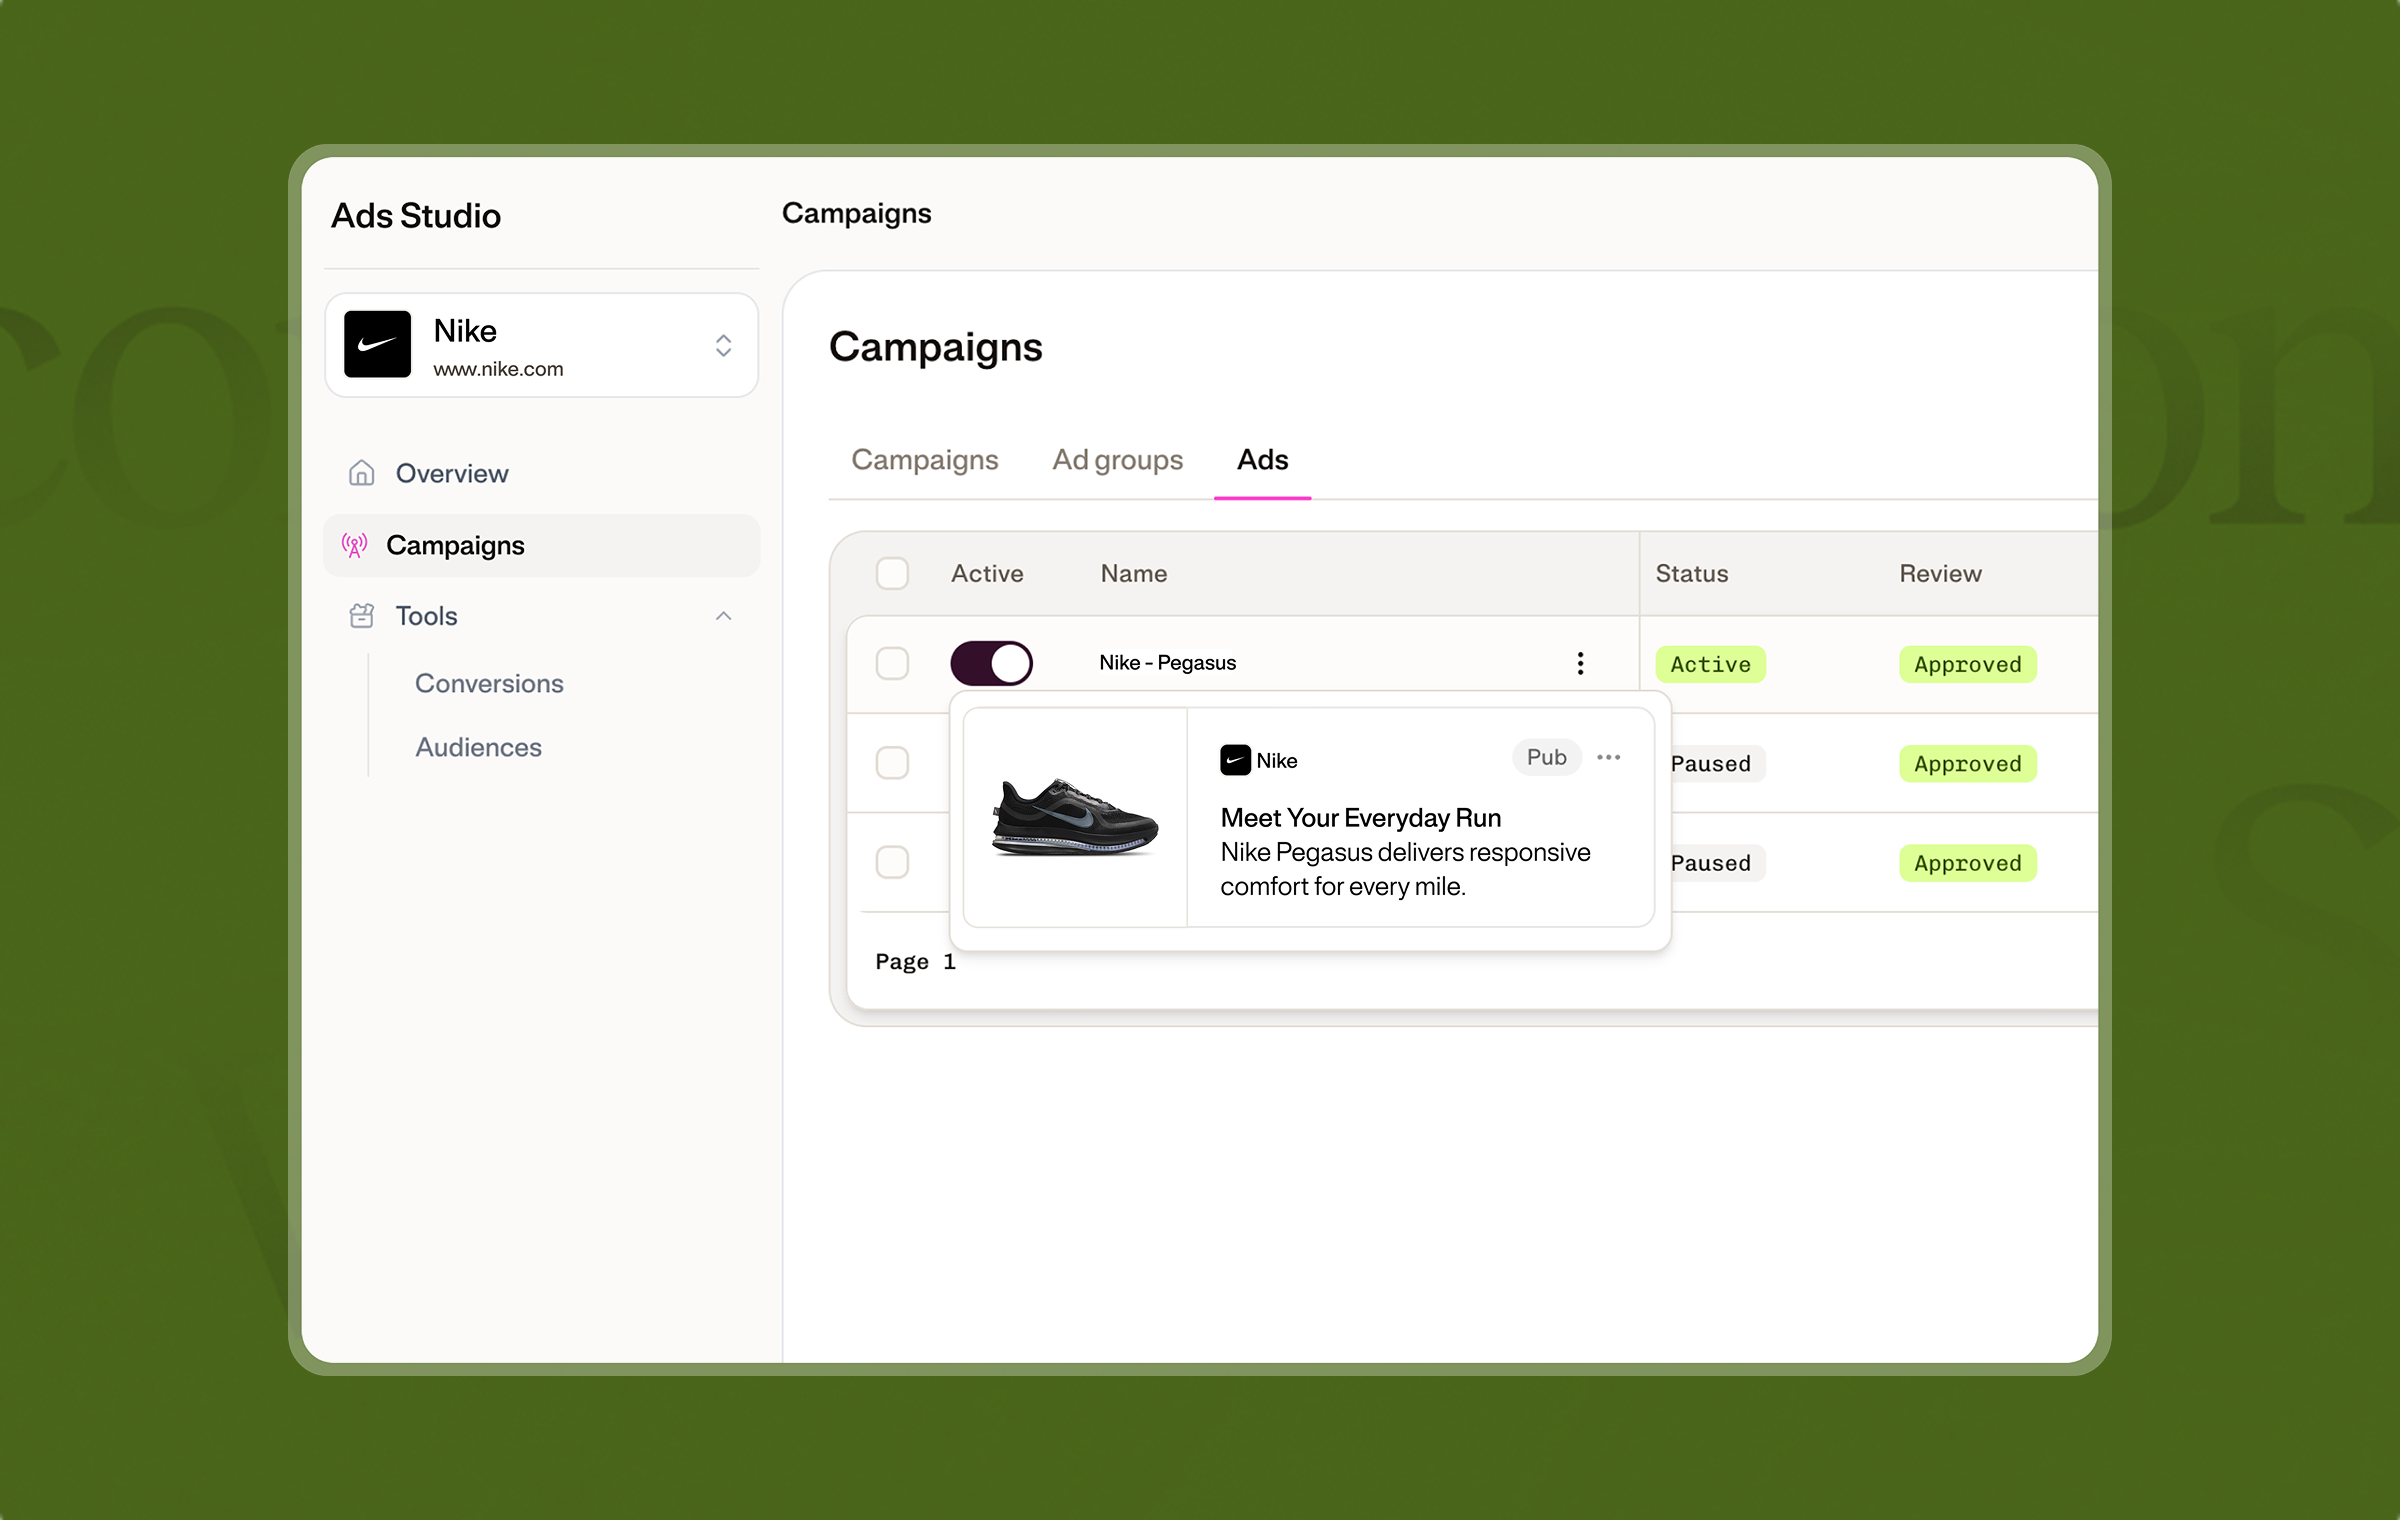Open Audiences under Tools

tap(478, 747)
